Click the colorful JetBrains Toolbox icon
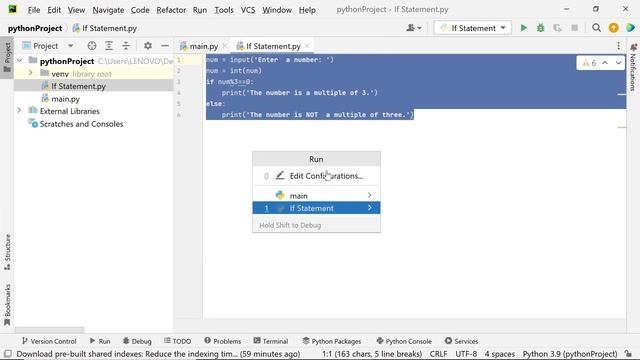The image size is (640, 360). click(x=630, y=28)
